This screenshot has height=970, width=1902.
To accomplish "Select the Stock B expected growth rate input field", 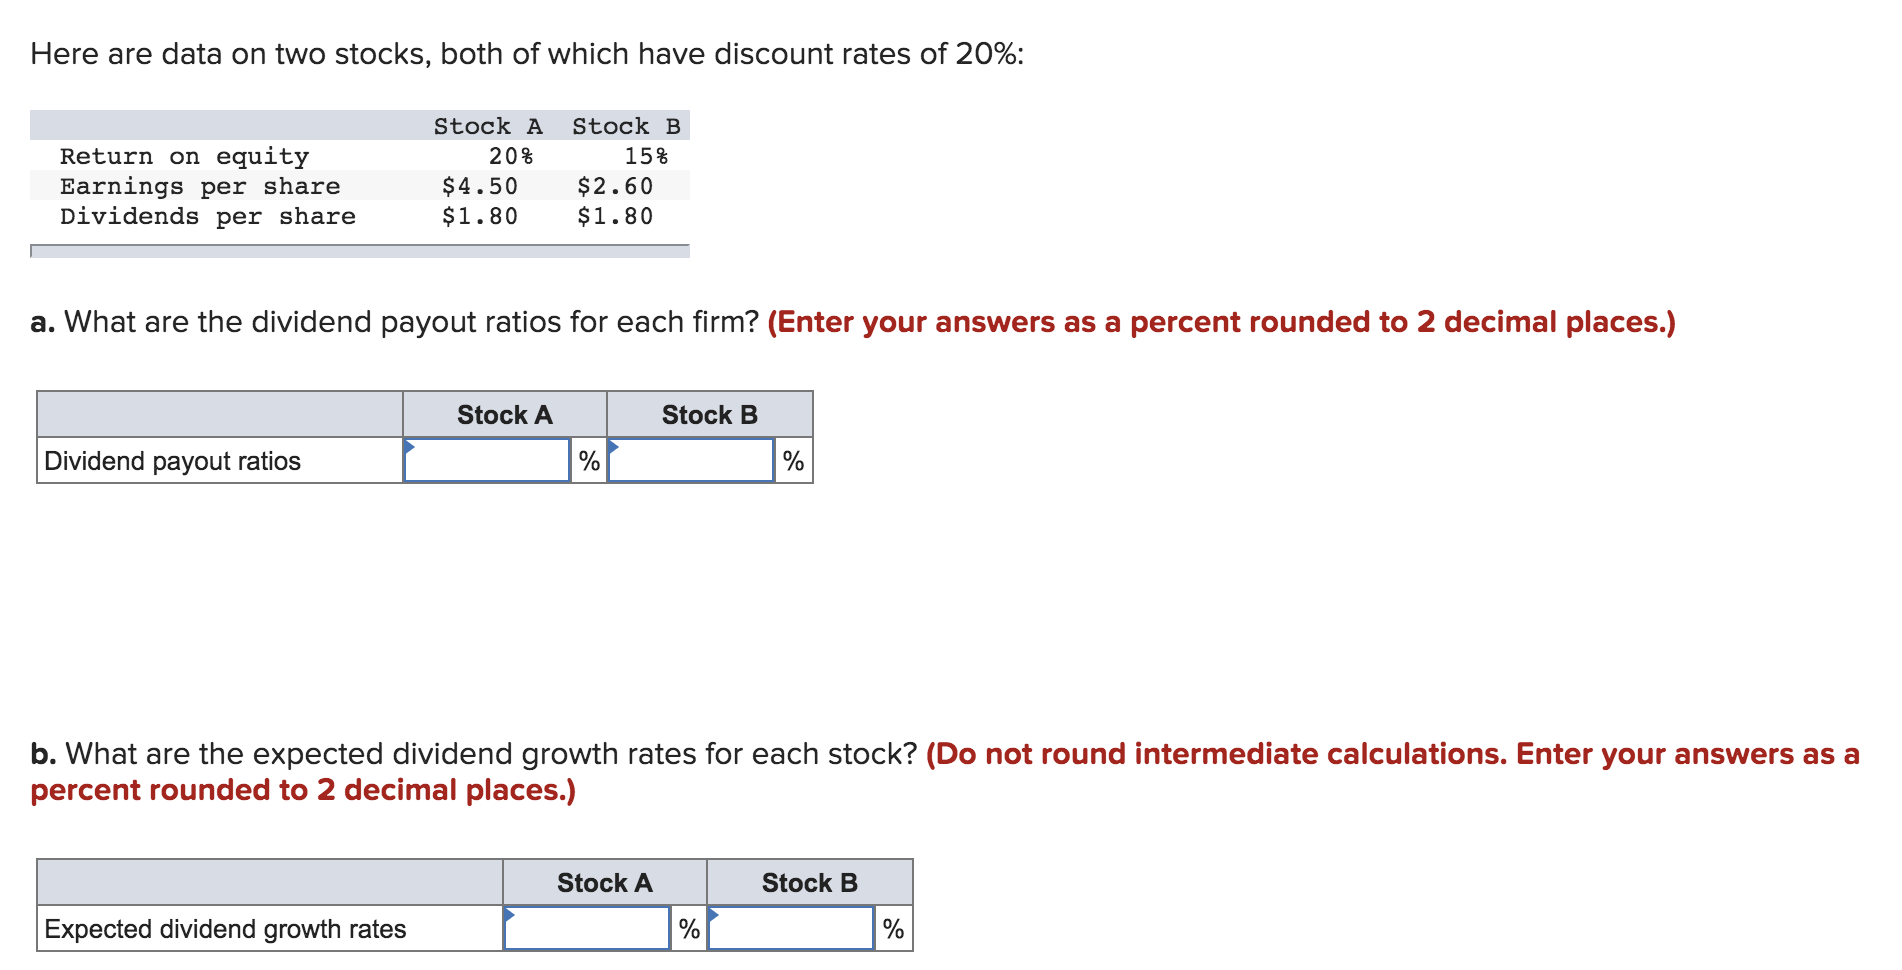I will pyautogui.click(x=792, y=928).
